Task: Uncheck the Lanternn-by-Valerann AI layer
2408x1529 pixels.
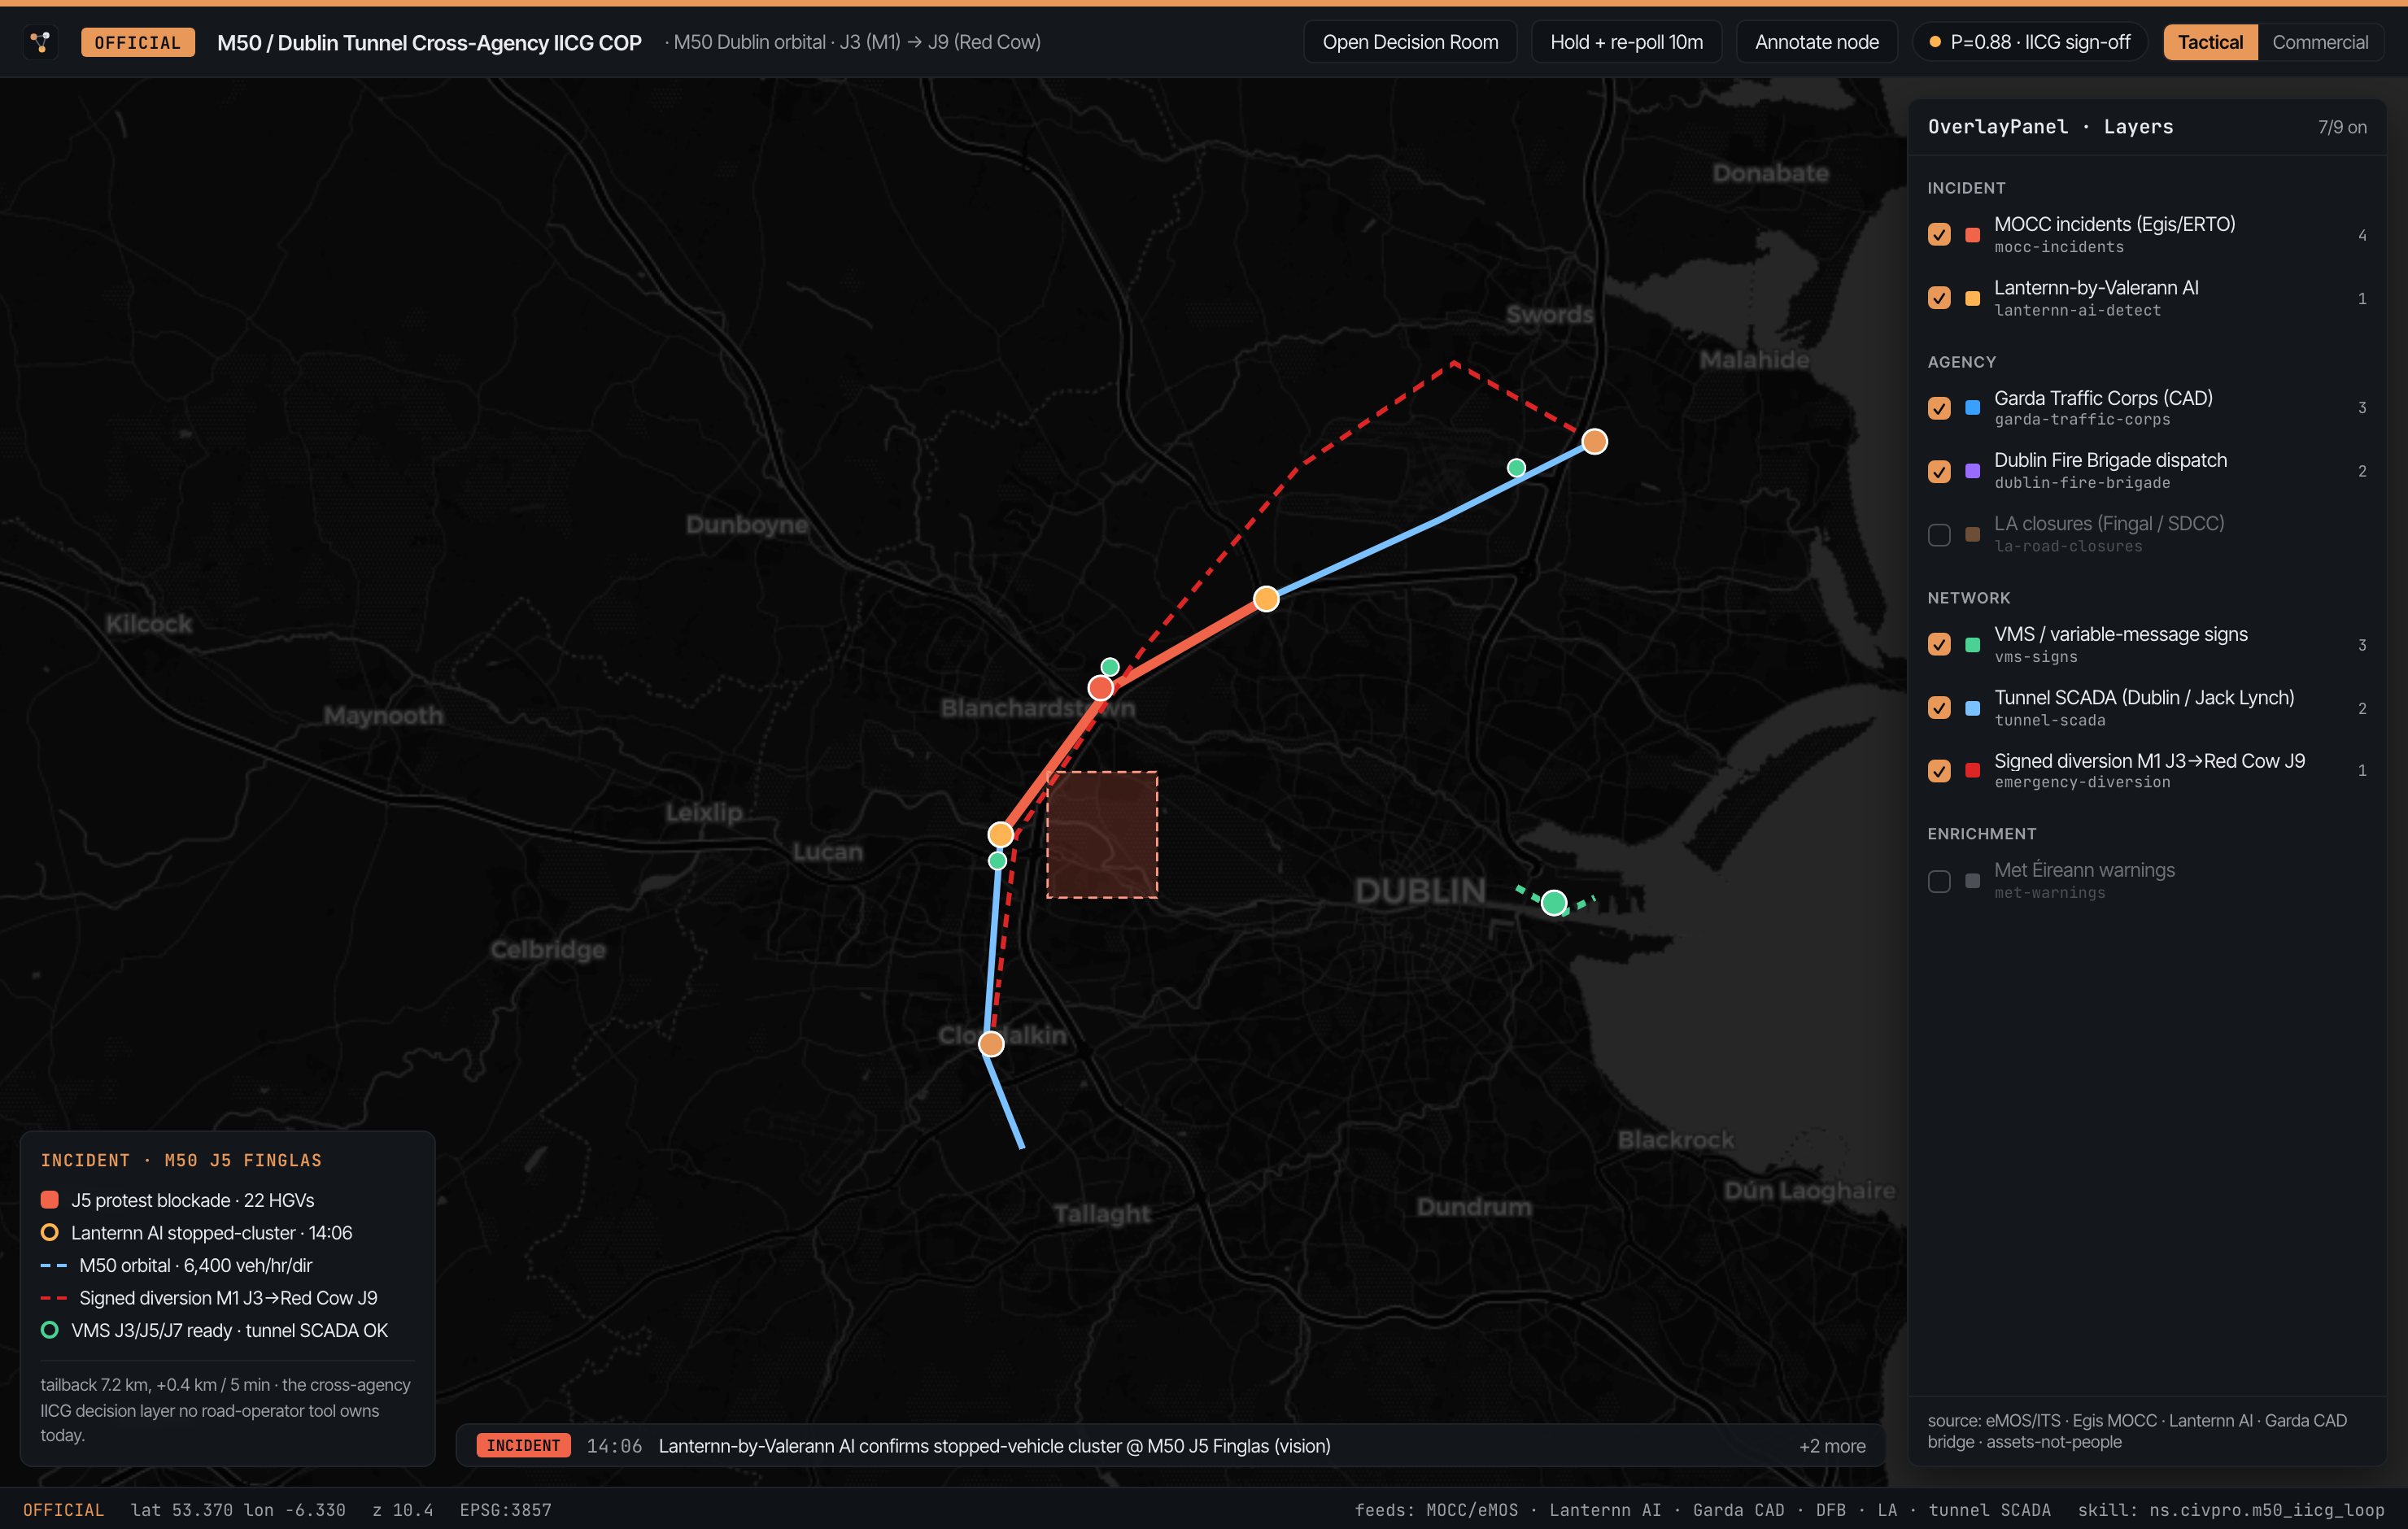Action: [x=1939, y=298]
